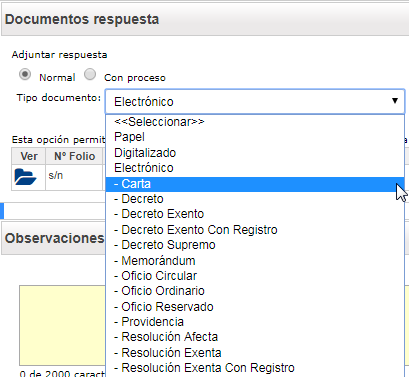Viewport: 412px width, 379px height.
Task: Select Decreto Exento from list
Action: click(255, 214)
